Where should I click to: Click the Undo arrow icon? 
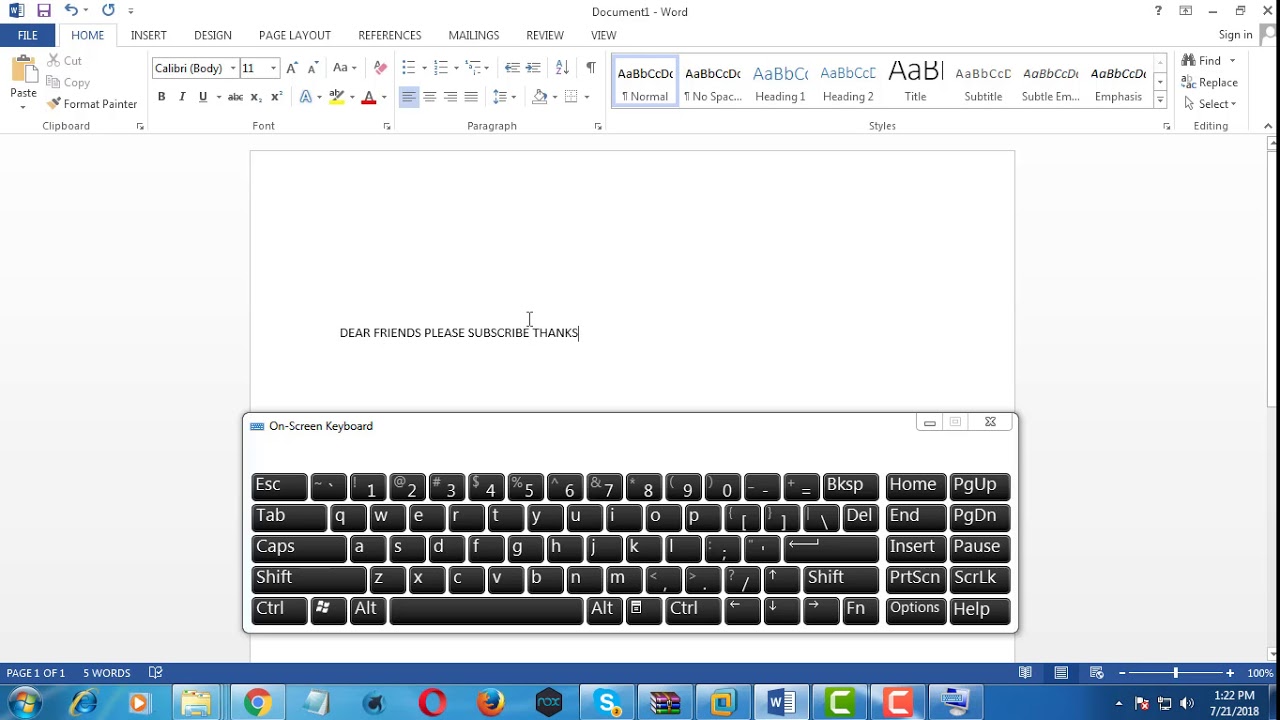click(x=71, y=11)
